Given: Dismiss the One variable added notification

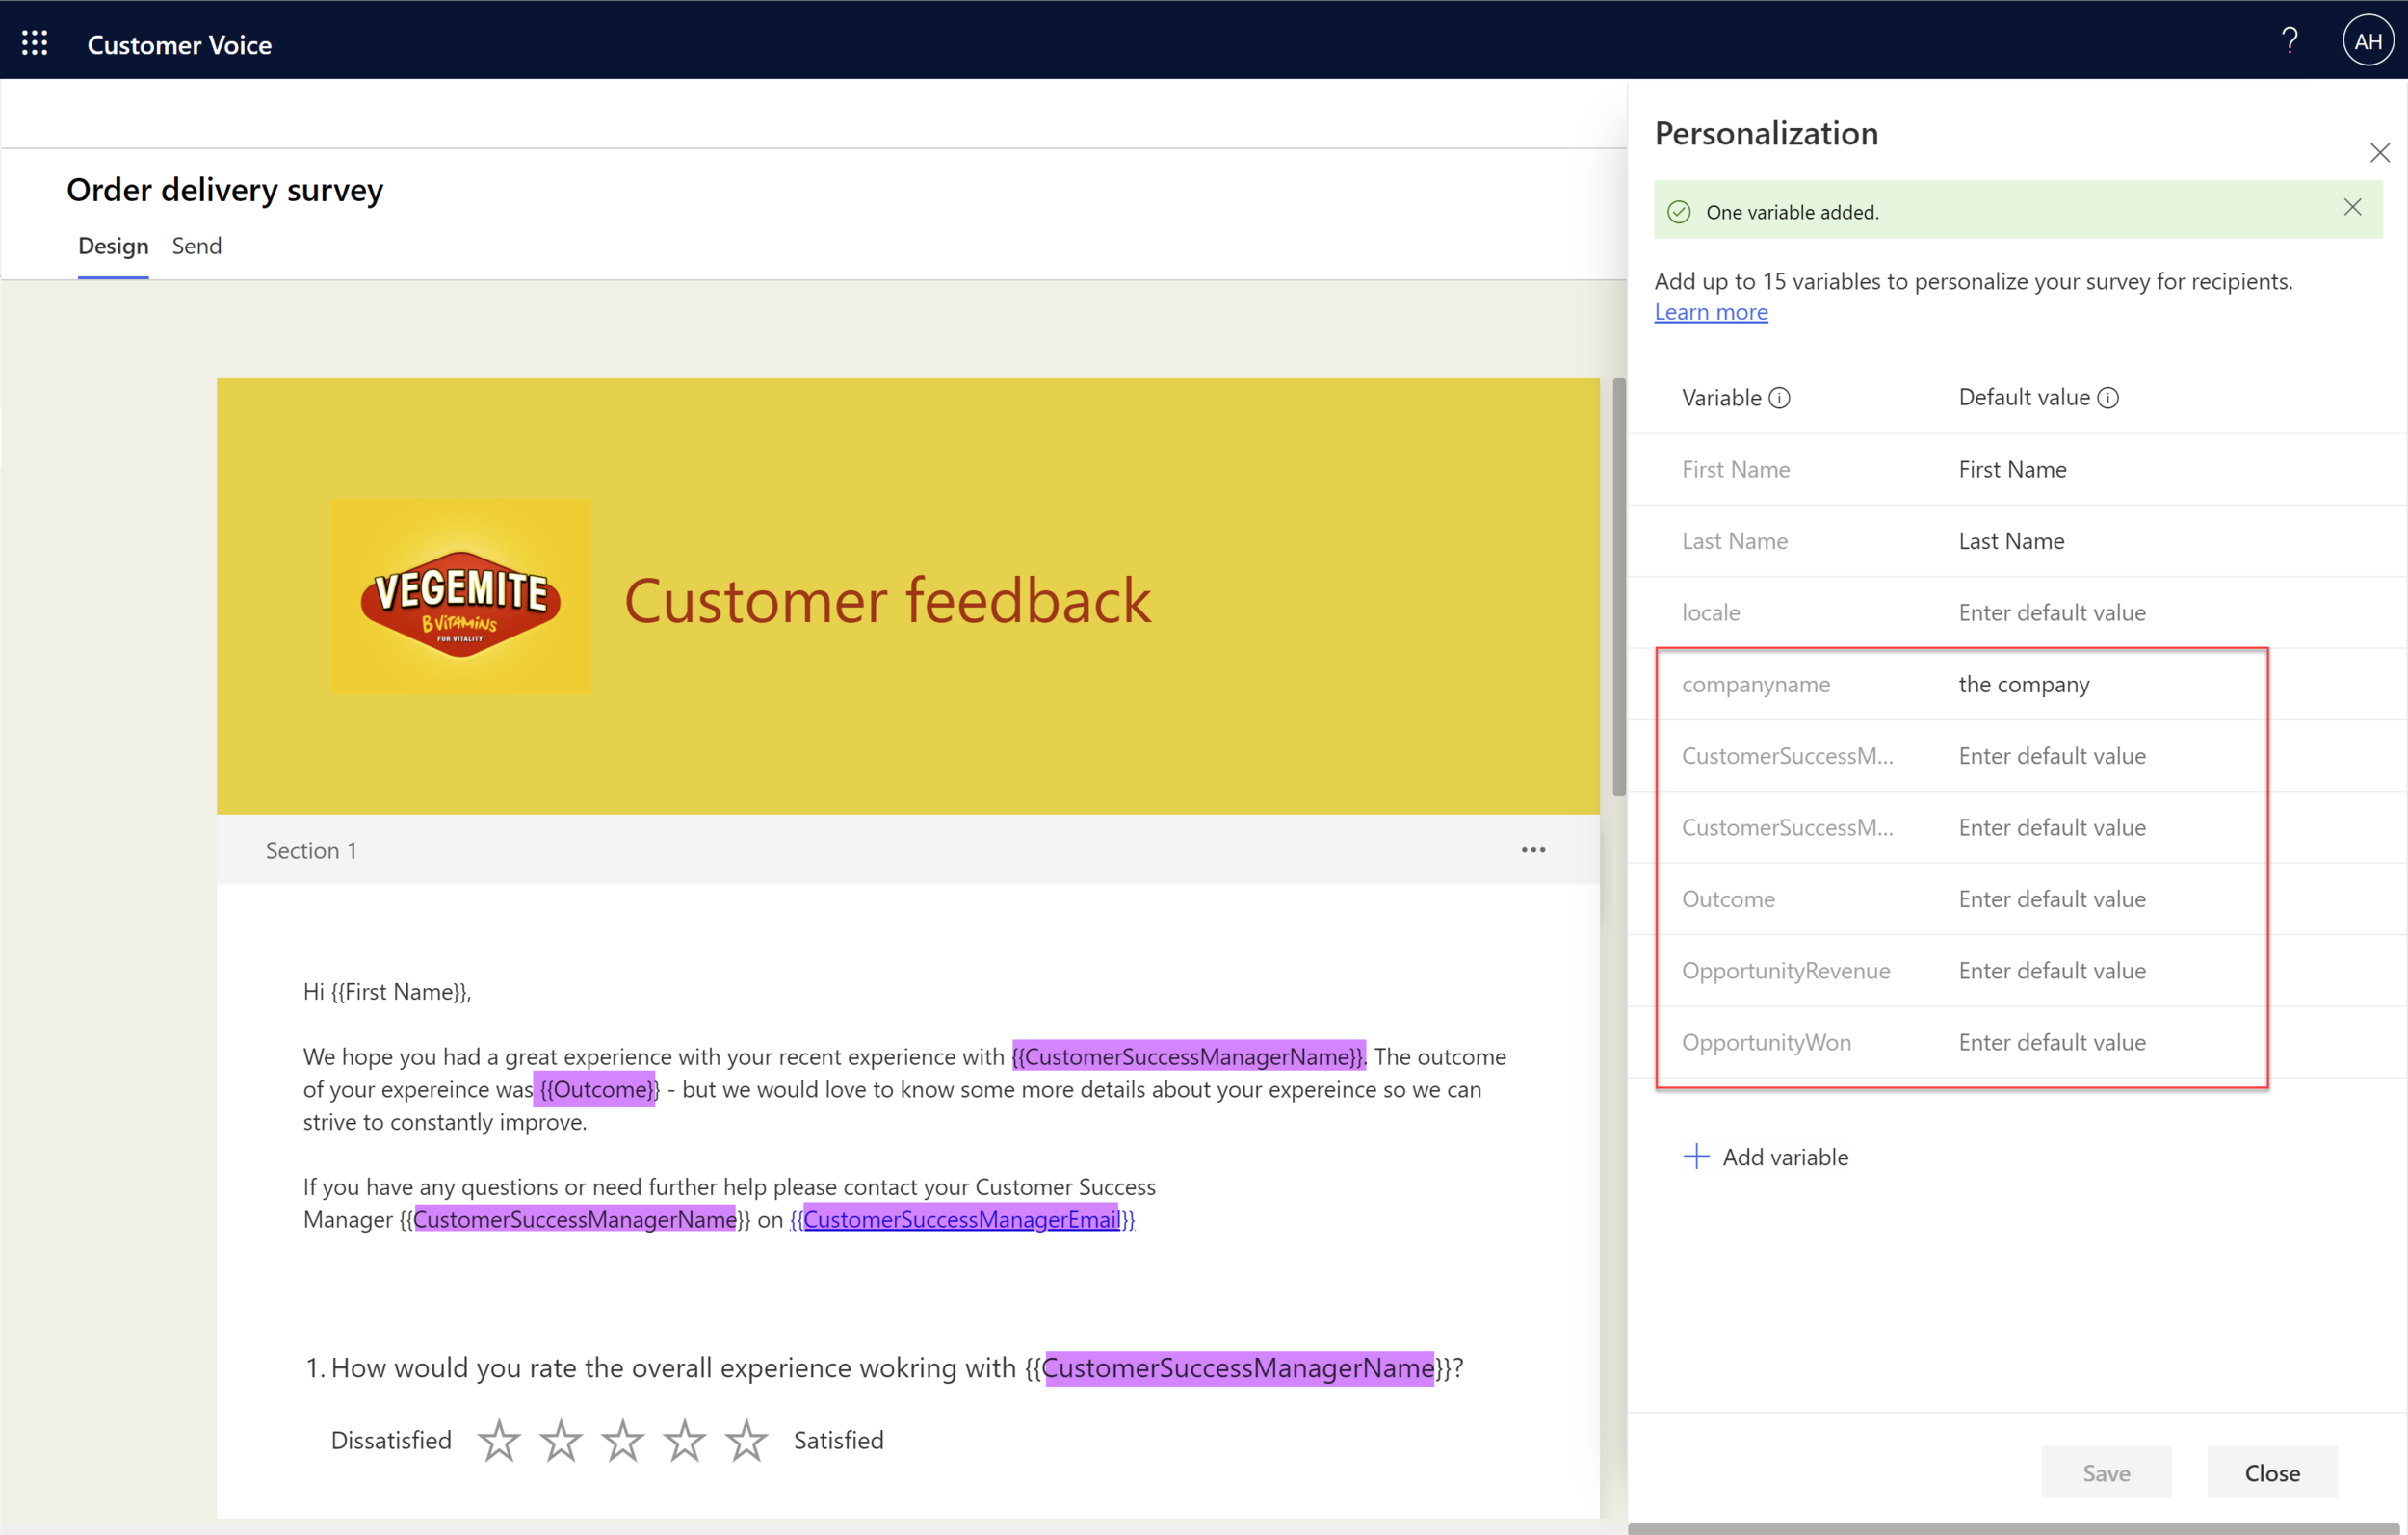Looking at the screenshot, I should [2353, 207].
